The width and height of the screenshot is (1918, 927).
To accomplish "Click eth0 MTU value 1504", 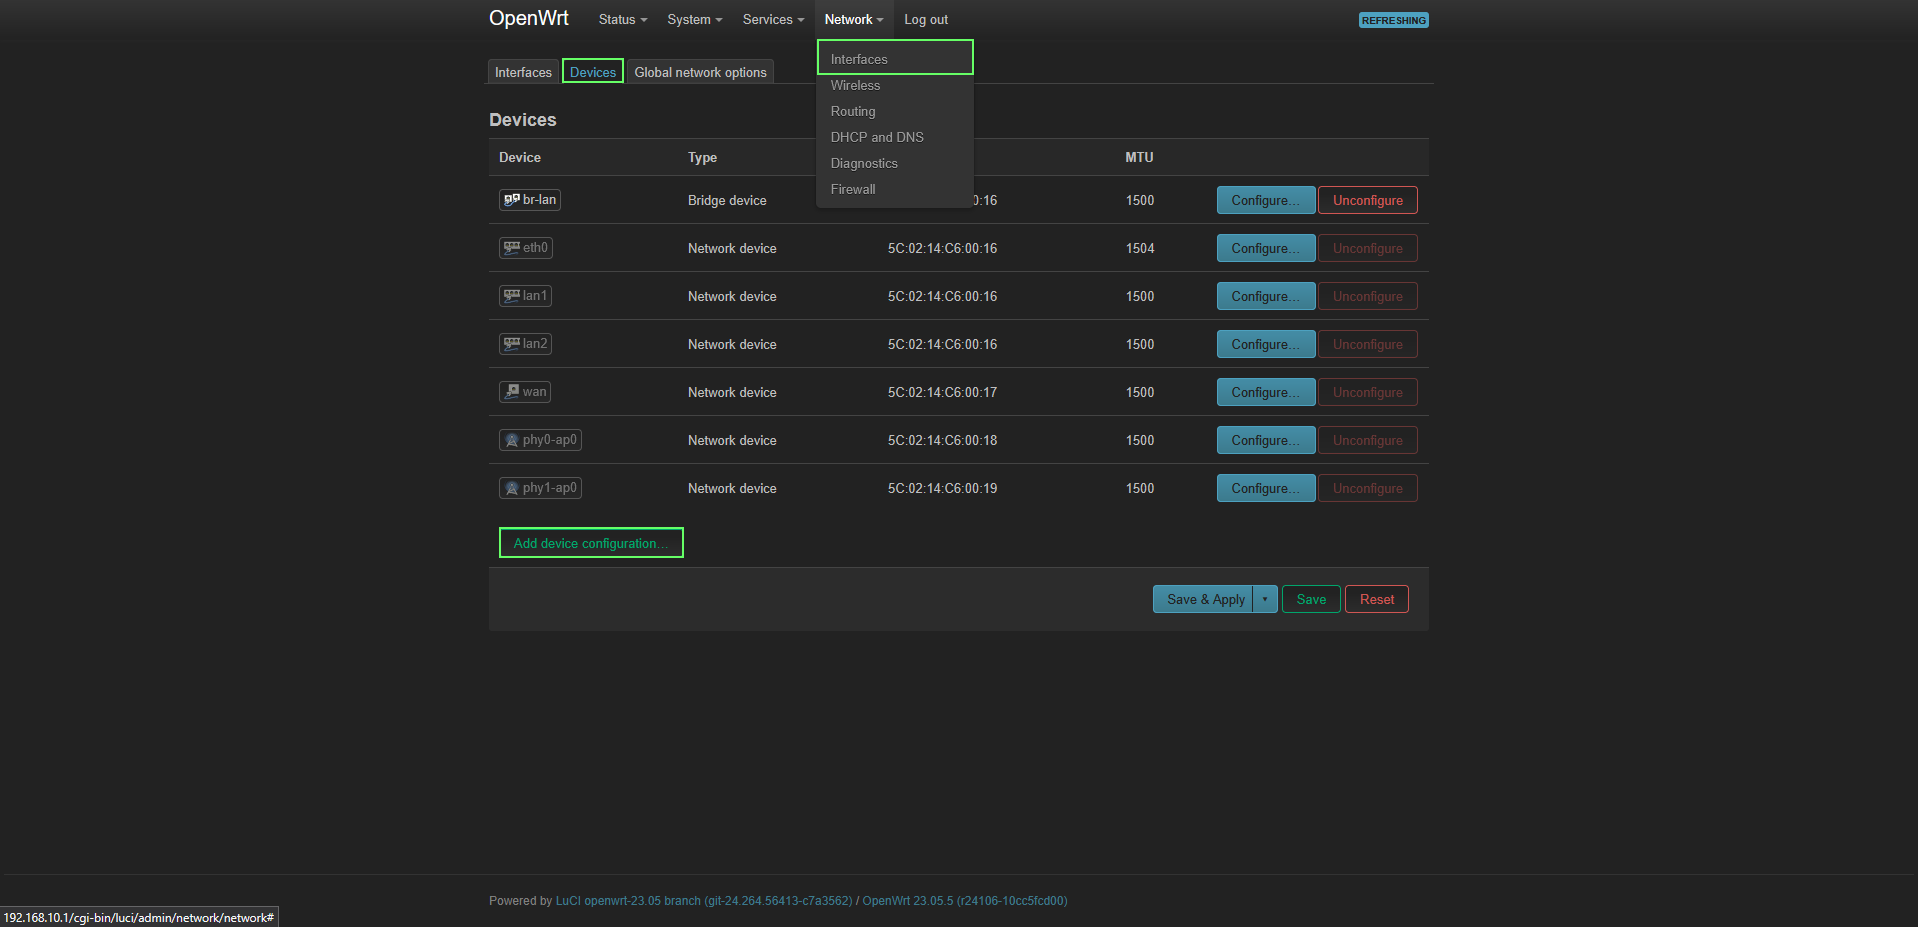I will point(1140,248).
